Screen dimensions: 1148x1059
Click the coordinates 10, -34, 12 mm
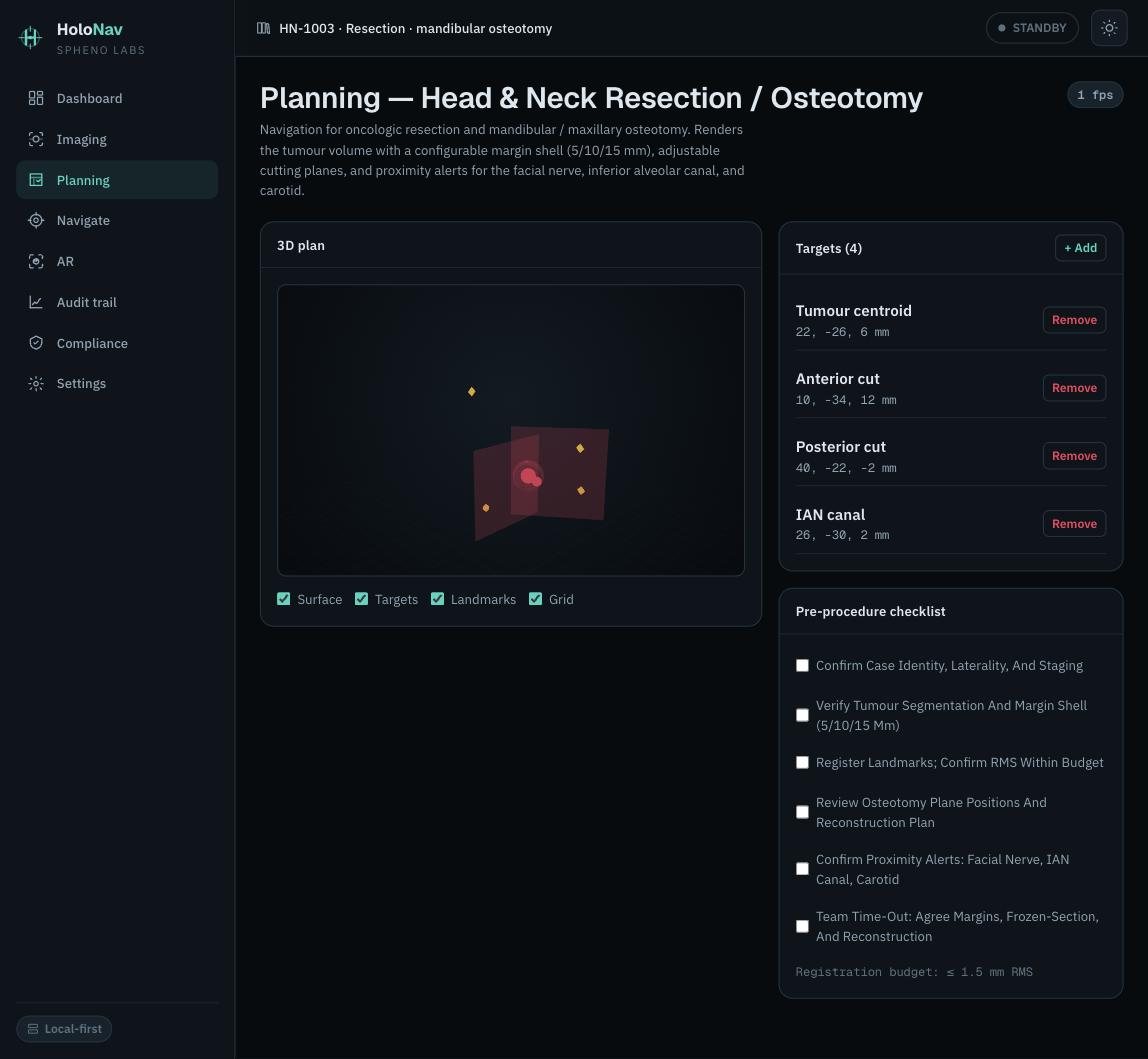[846, 401]
